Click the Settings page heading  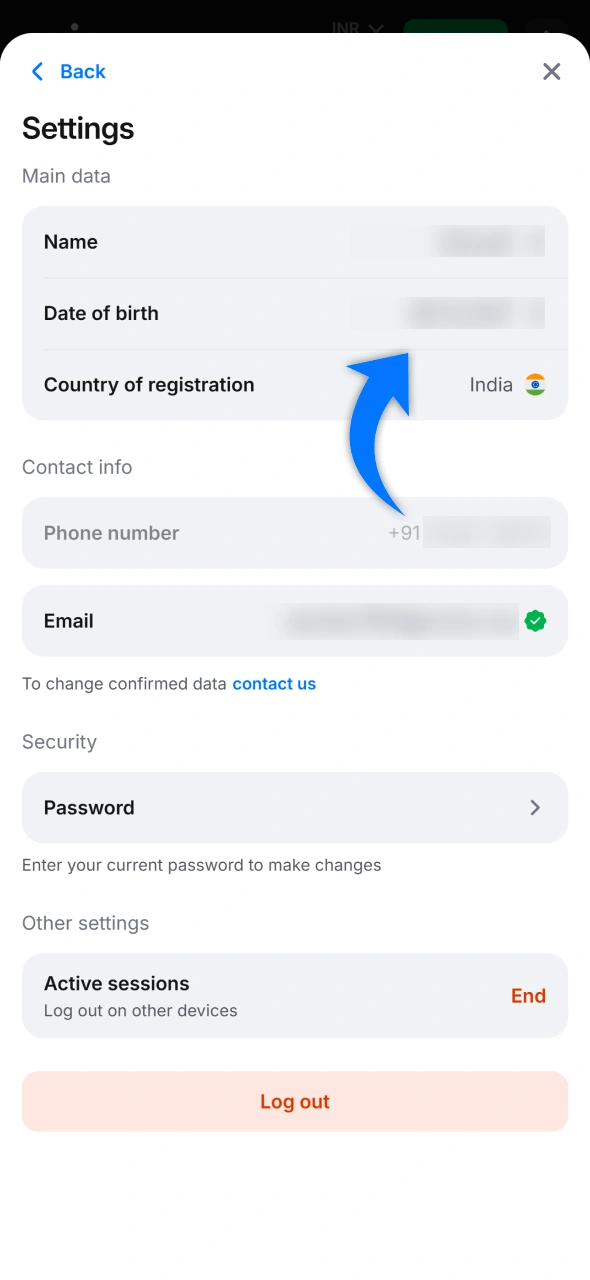[x=78, y=128]
